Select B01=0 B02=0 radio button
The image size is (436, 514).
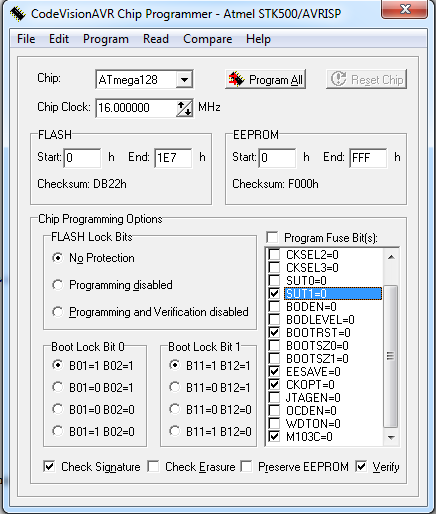(58, 409)
